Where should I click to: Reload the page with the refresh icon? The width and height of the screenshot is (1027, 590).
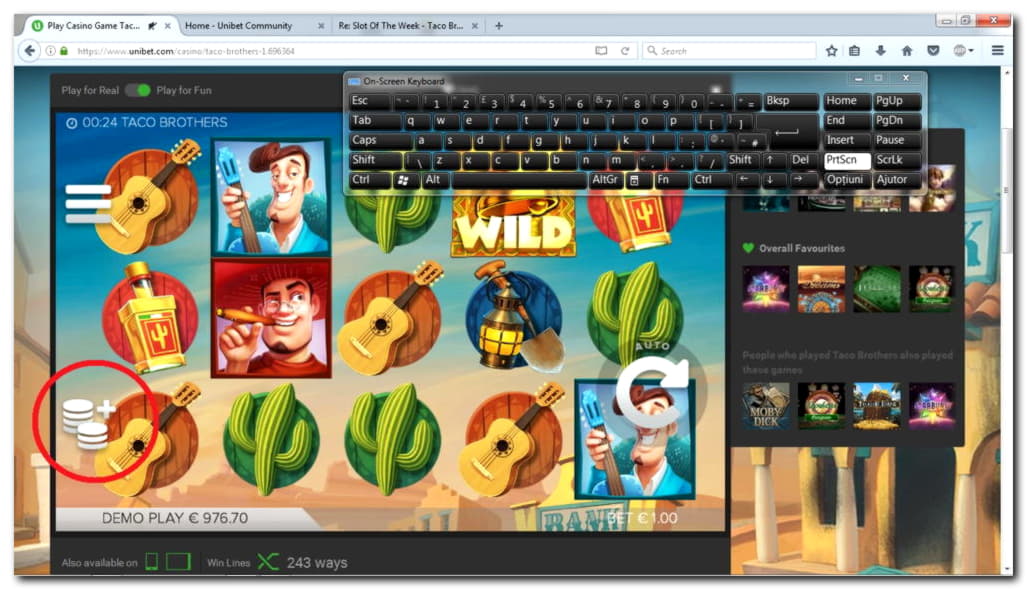pos(625,50)
